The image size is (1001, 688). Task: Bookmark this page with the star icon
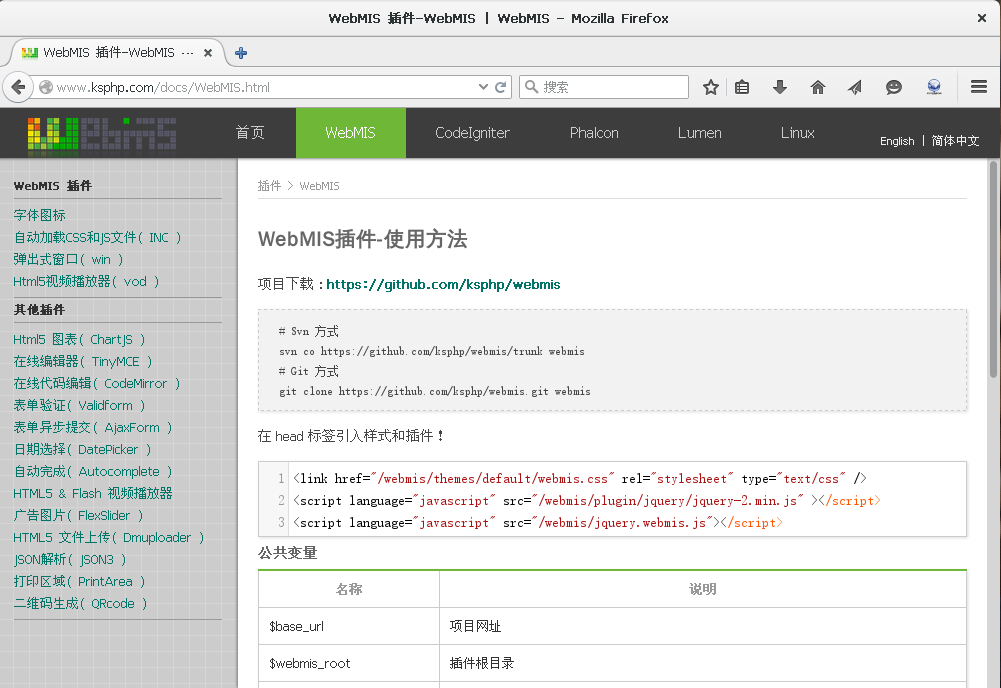coord(711,87)
